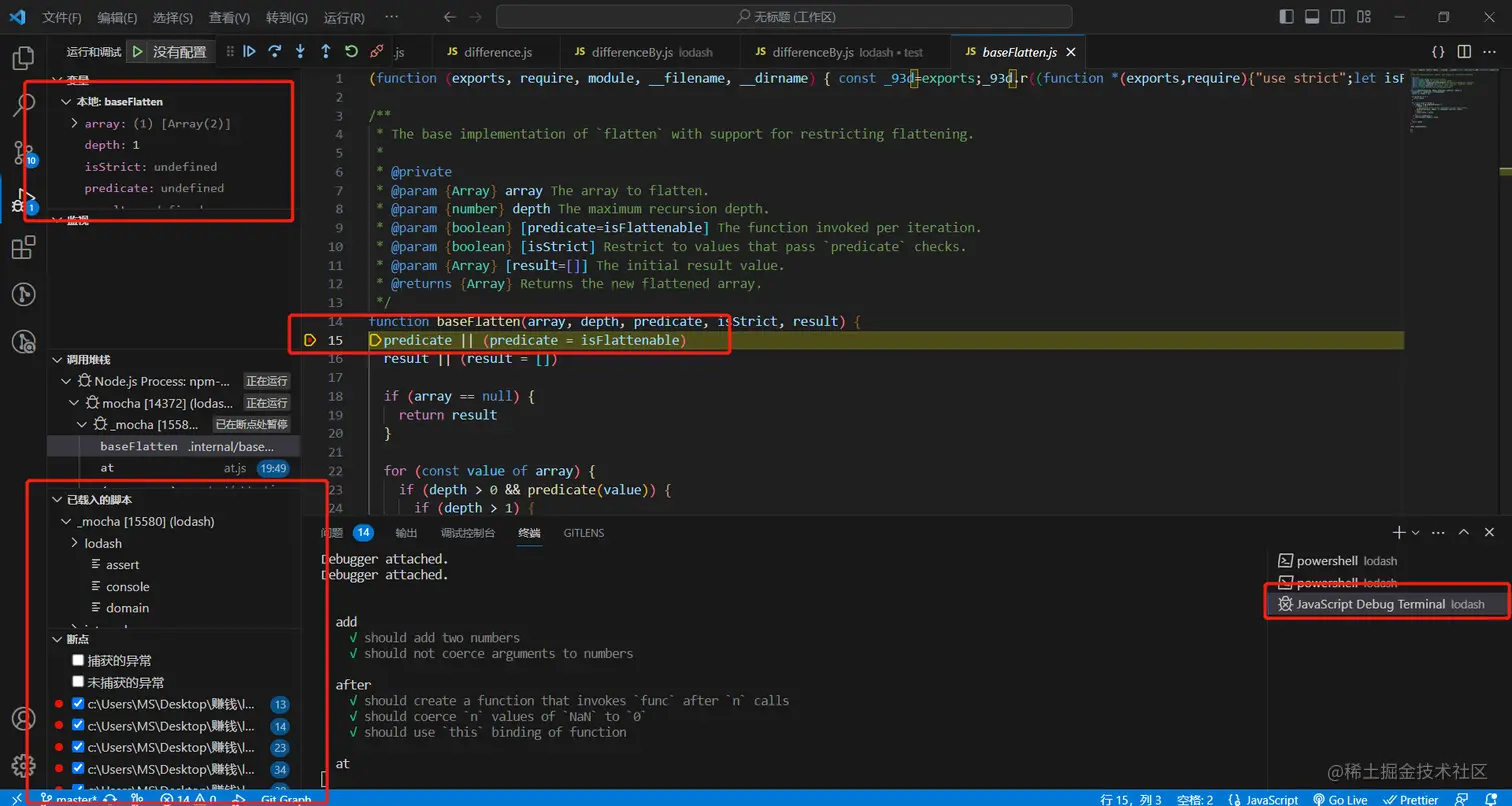Click the search box in title bar
1512x806 pixels.
click(x=783, y=17)
